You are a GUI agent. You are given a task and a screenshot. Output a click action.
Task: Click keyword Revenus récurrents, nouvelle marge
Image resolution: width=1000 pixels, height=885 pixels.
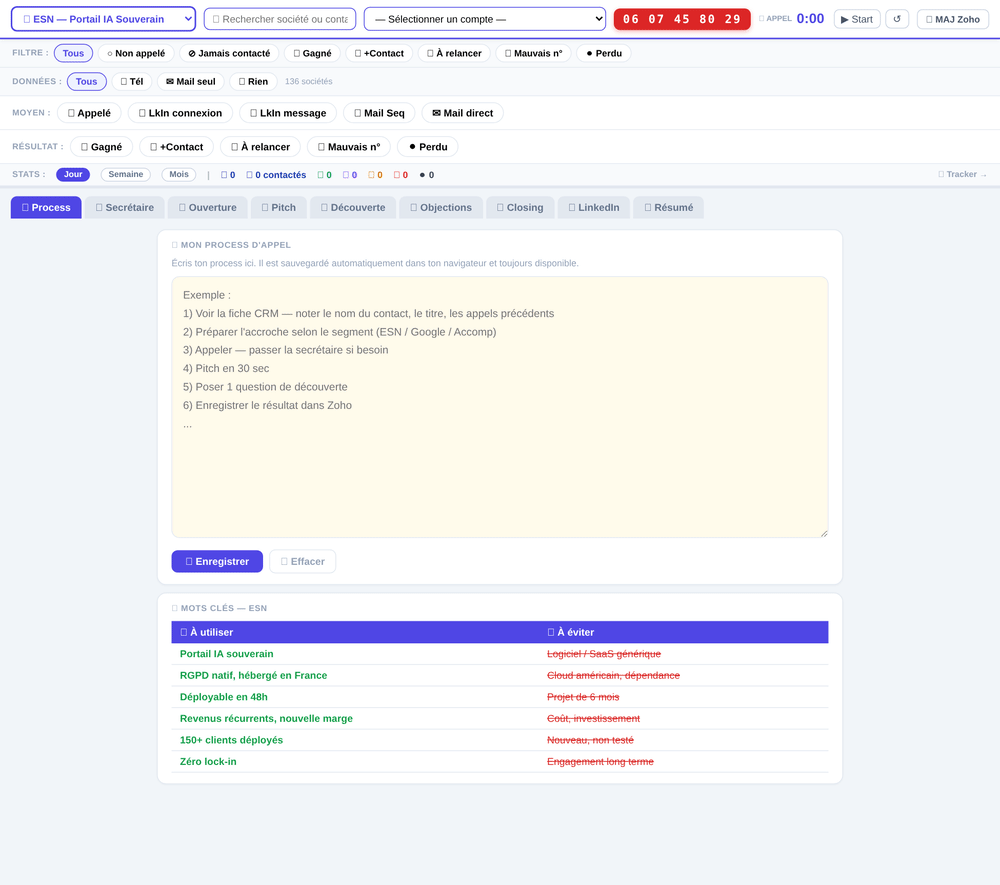(x=266, y=719)
